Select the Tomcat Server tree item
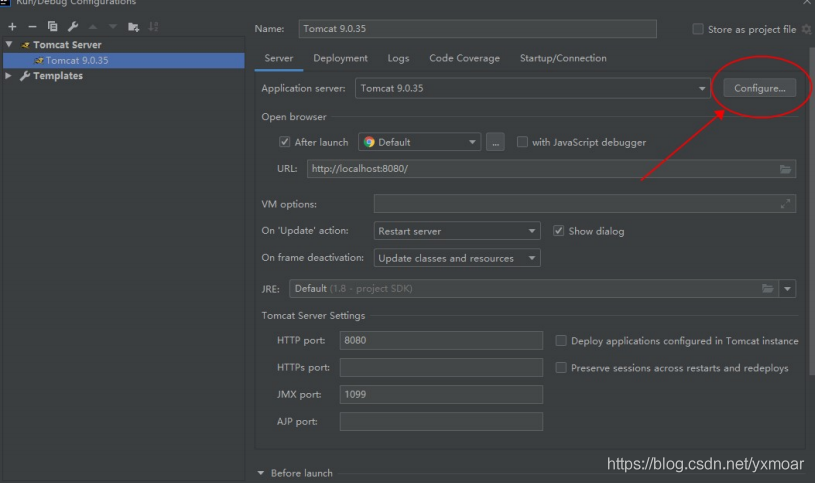The height and width of the screenshot is (483, 815). tap(67, 45)
